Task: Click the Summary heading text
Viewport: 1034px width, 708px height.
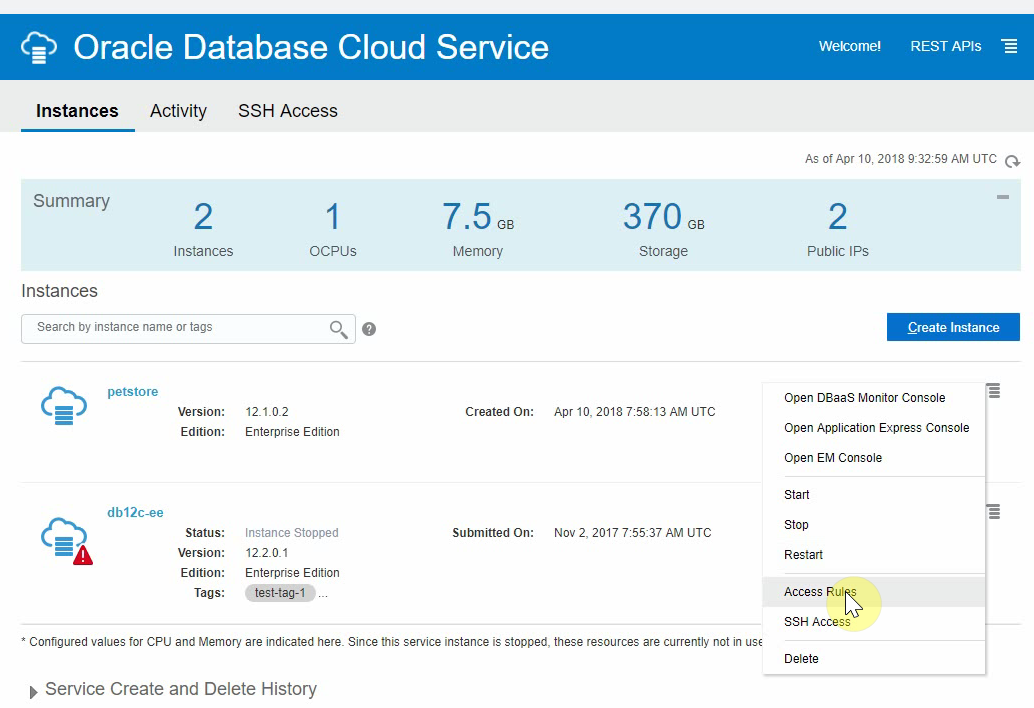Action: (x=71, y=201)
